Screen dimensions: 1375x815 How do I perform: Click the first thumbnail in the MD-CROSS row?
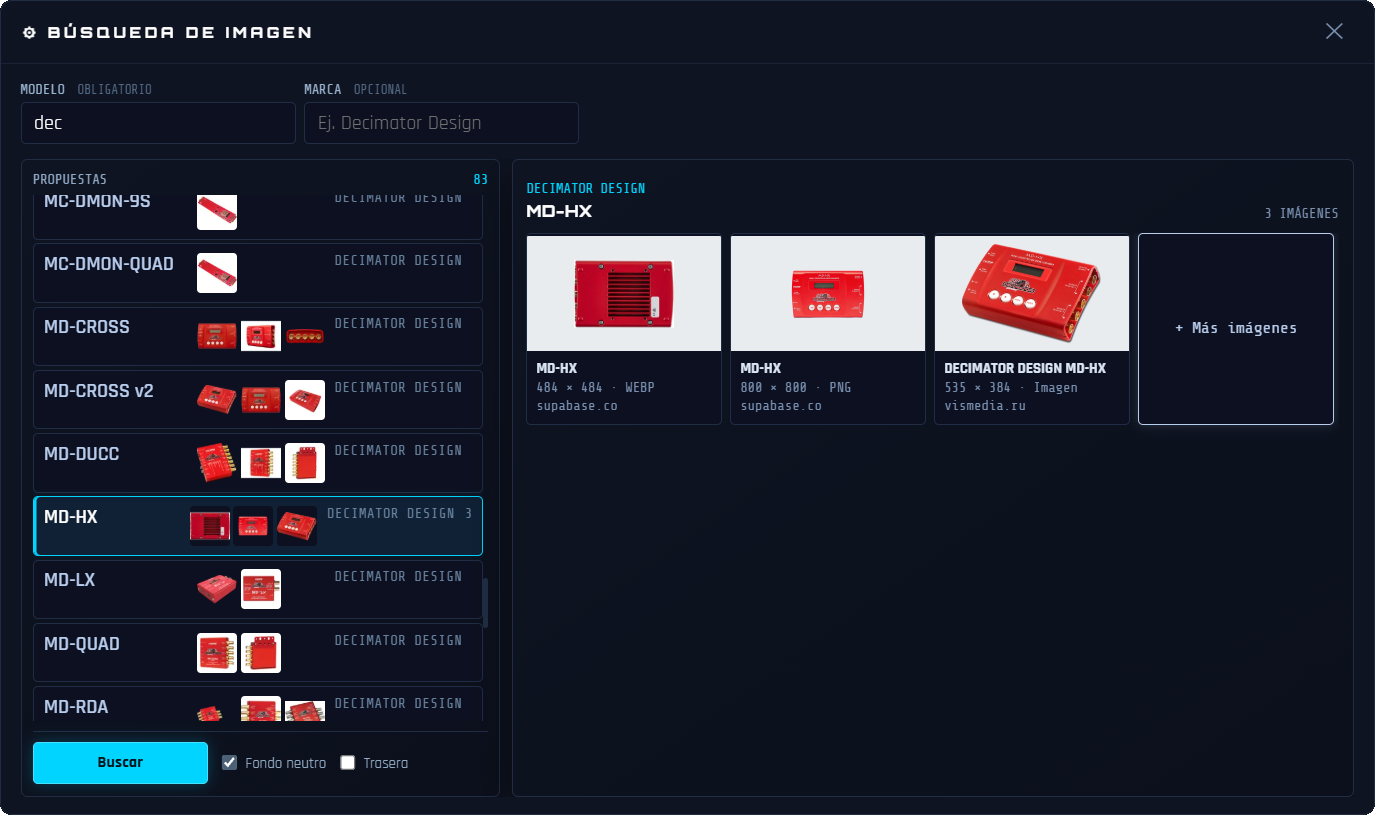(217, 336)
